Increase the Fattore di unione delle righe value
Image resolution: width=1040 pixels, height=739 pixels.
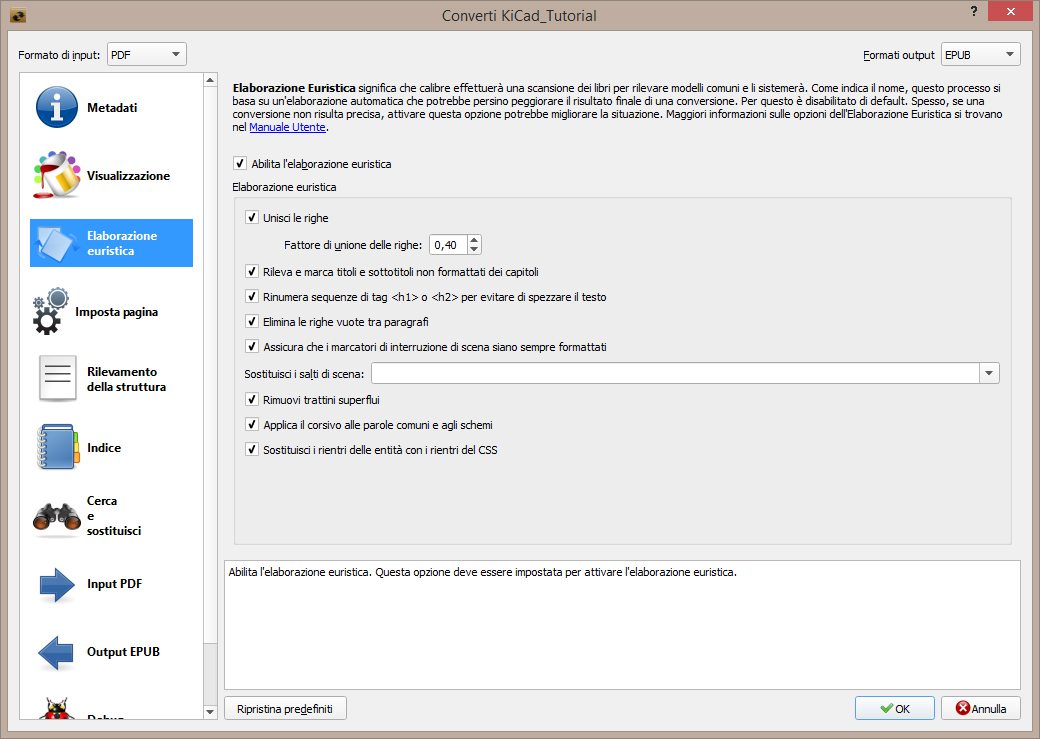pos(474,239)
